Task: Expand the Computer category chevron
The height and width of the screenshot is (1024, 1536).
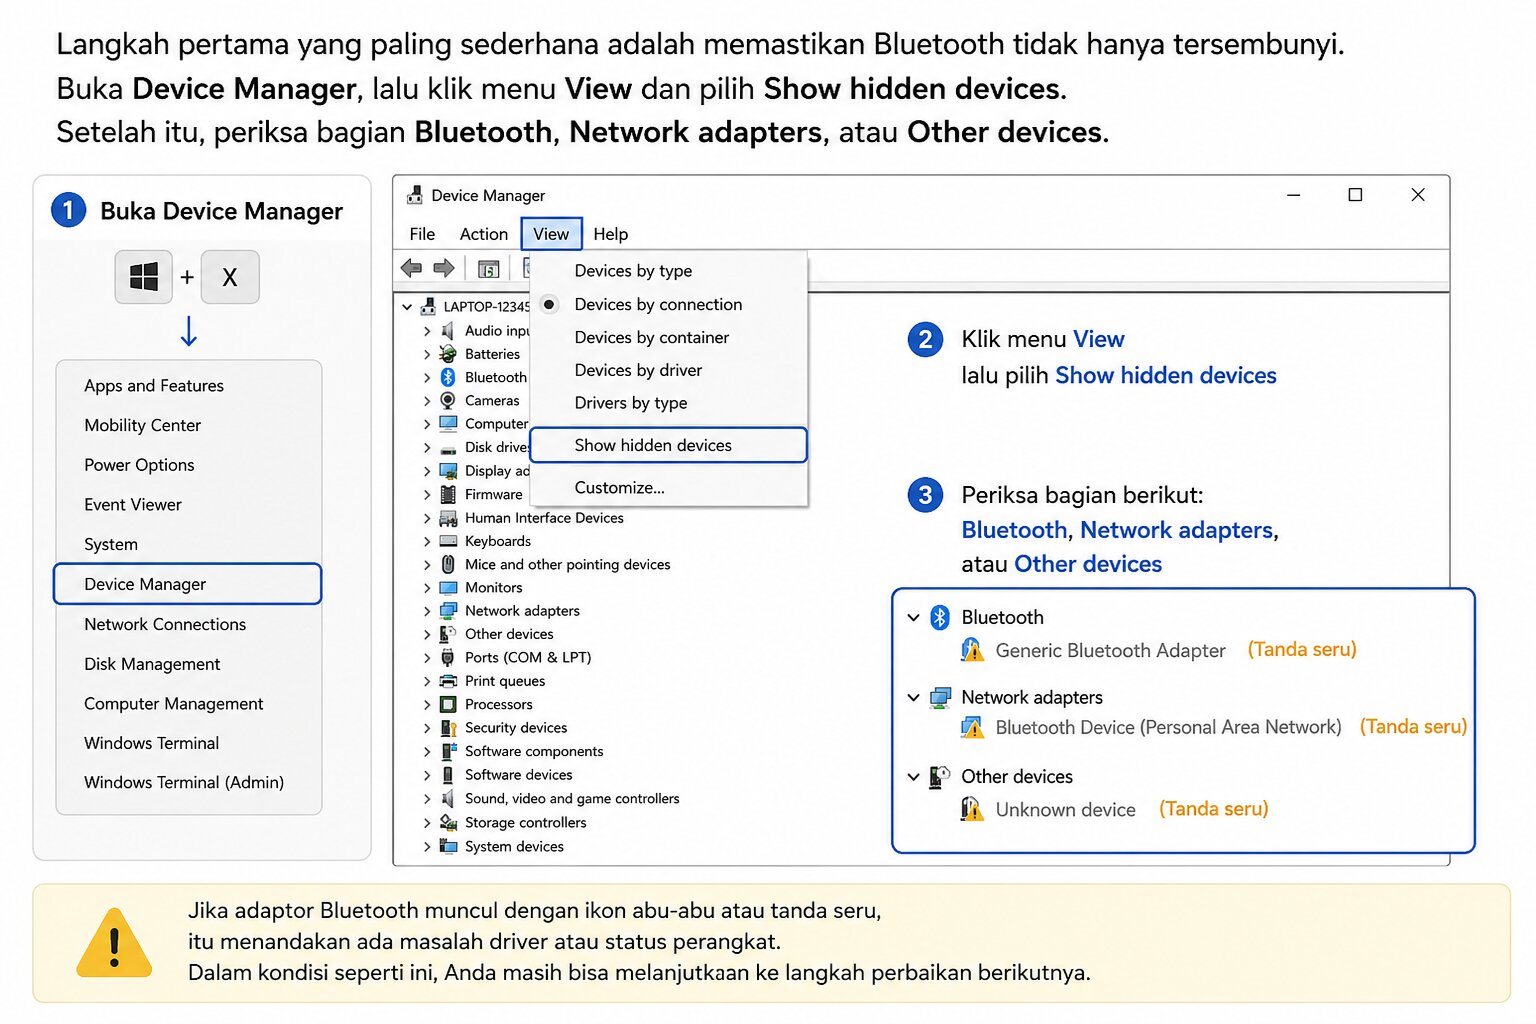Action: [x=427, y=424]
